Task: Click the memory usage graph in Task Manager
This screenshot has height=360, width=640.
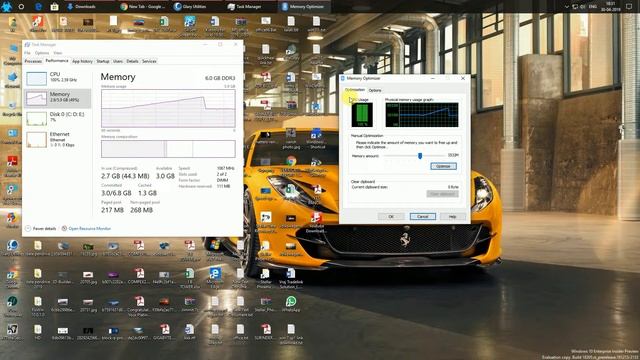Action: pos(168,109)
